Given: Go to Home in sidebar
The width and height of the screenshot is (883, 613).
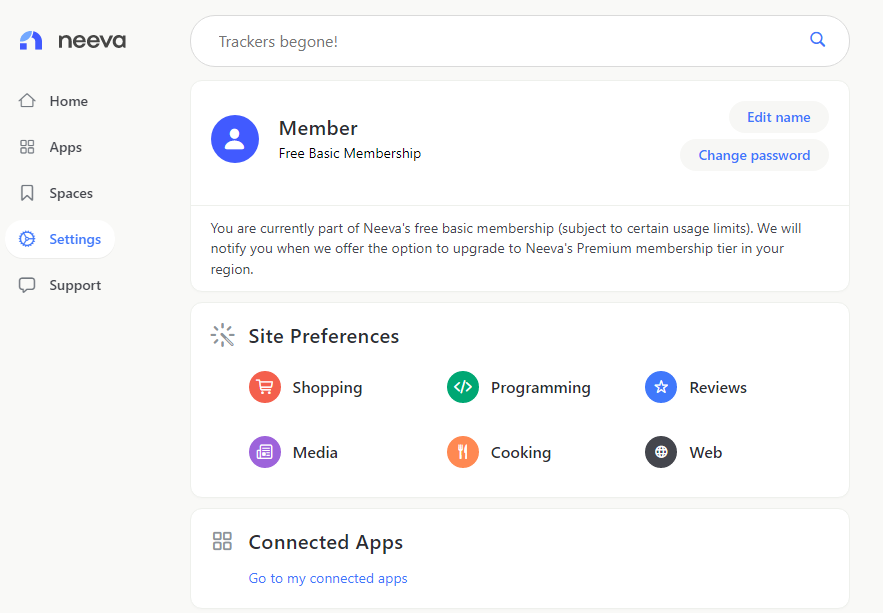Looking at the screenshot, I should pos(53,101).
